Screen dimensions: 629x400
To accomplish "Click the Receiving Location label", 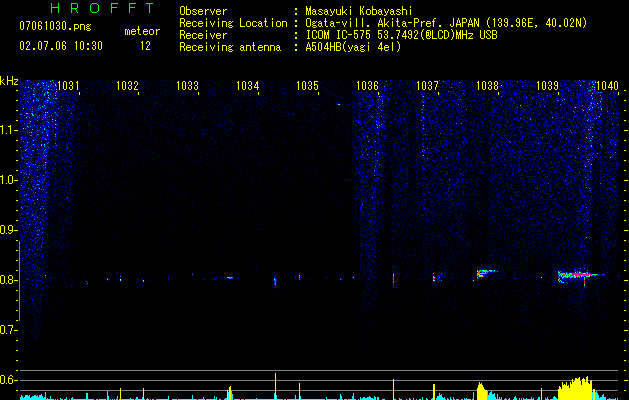I will click(233, 23).
